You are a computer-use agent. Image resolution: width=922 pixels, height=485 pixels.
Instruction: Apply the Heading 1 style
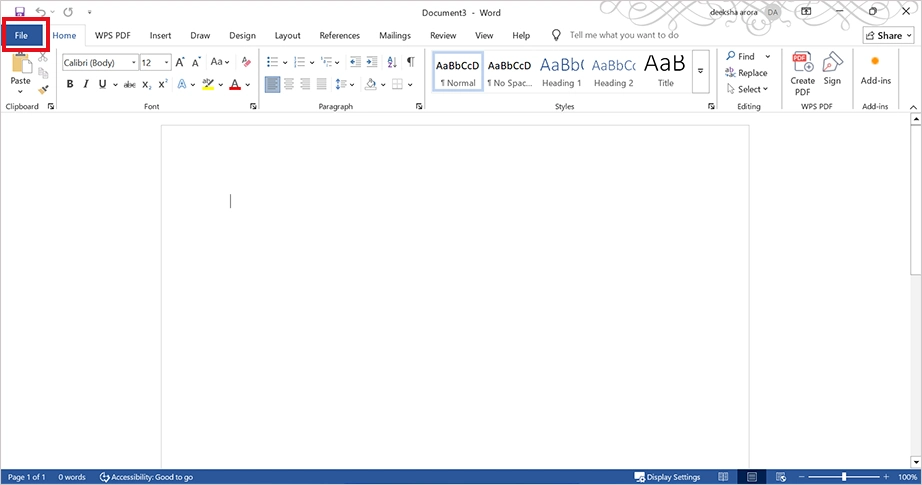(562, 71)
